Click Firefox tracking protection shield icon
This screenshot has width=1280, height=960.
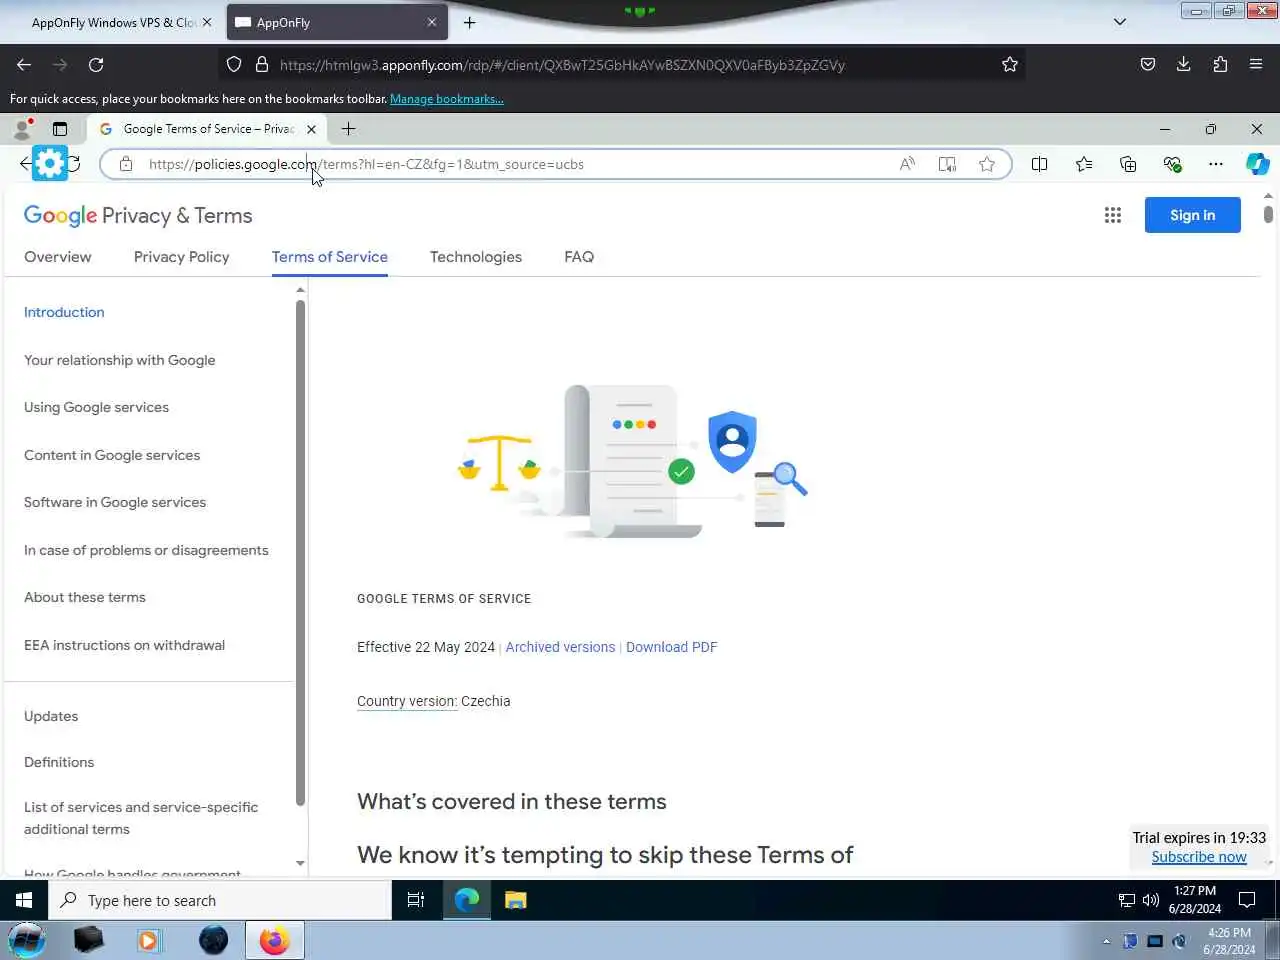tap(234, 65)
